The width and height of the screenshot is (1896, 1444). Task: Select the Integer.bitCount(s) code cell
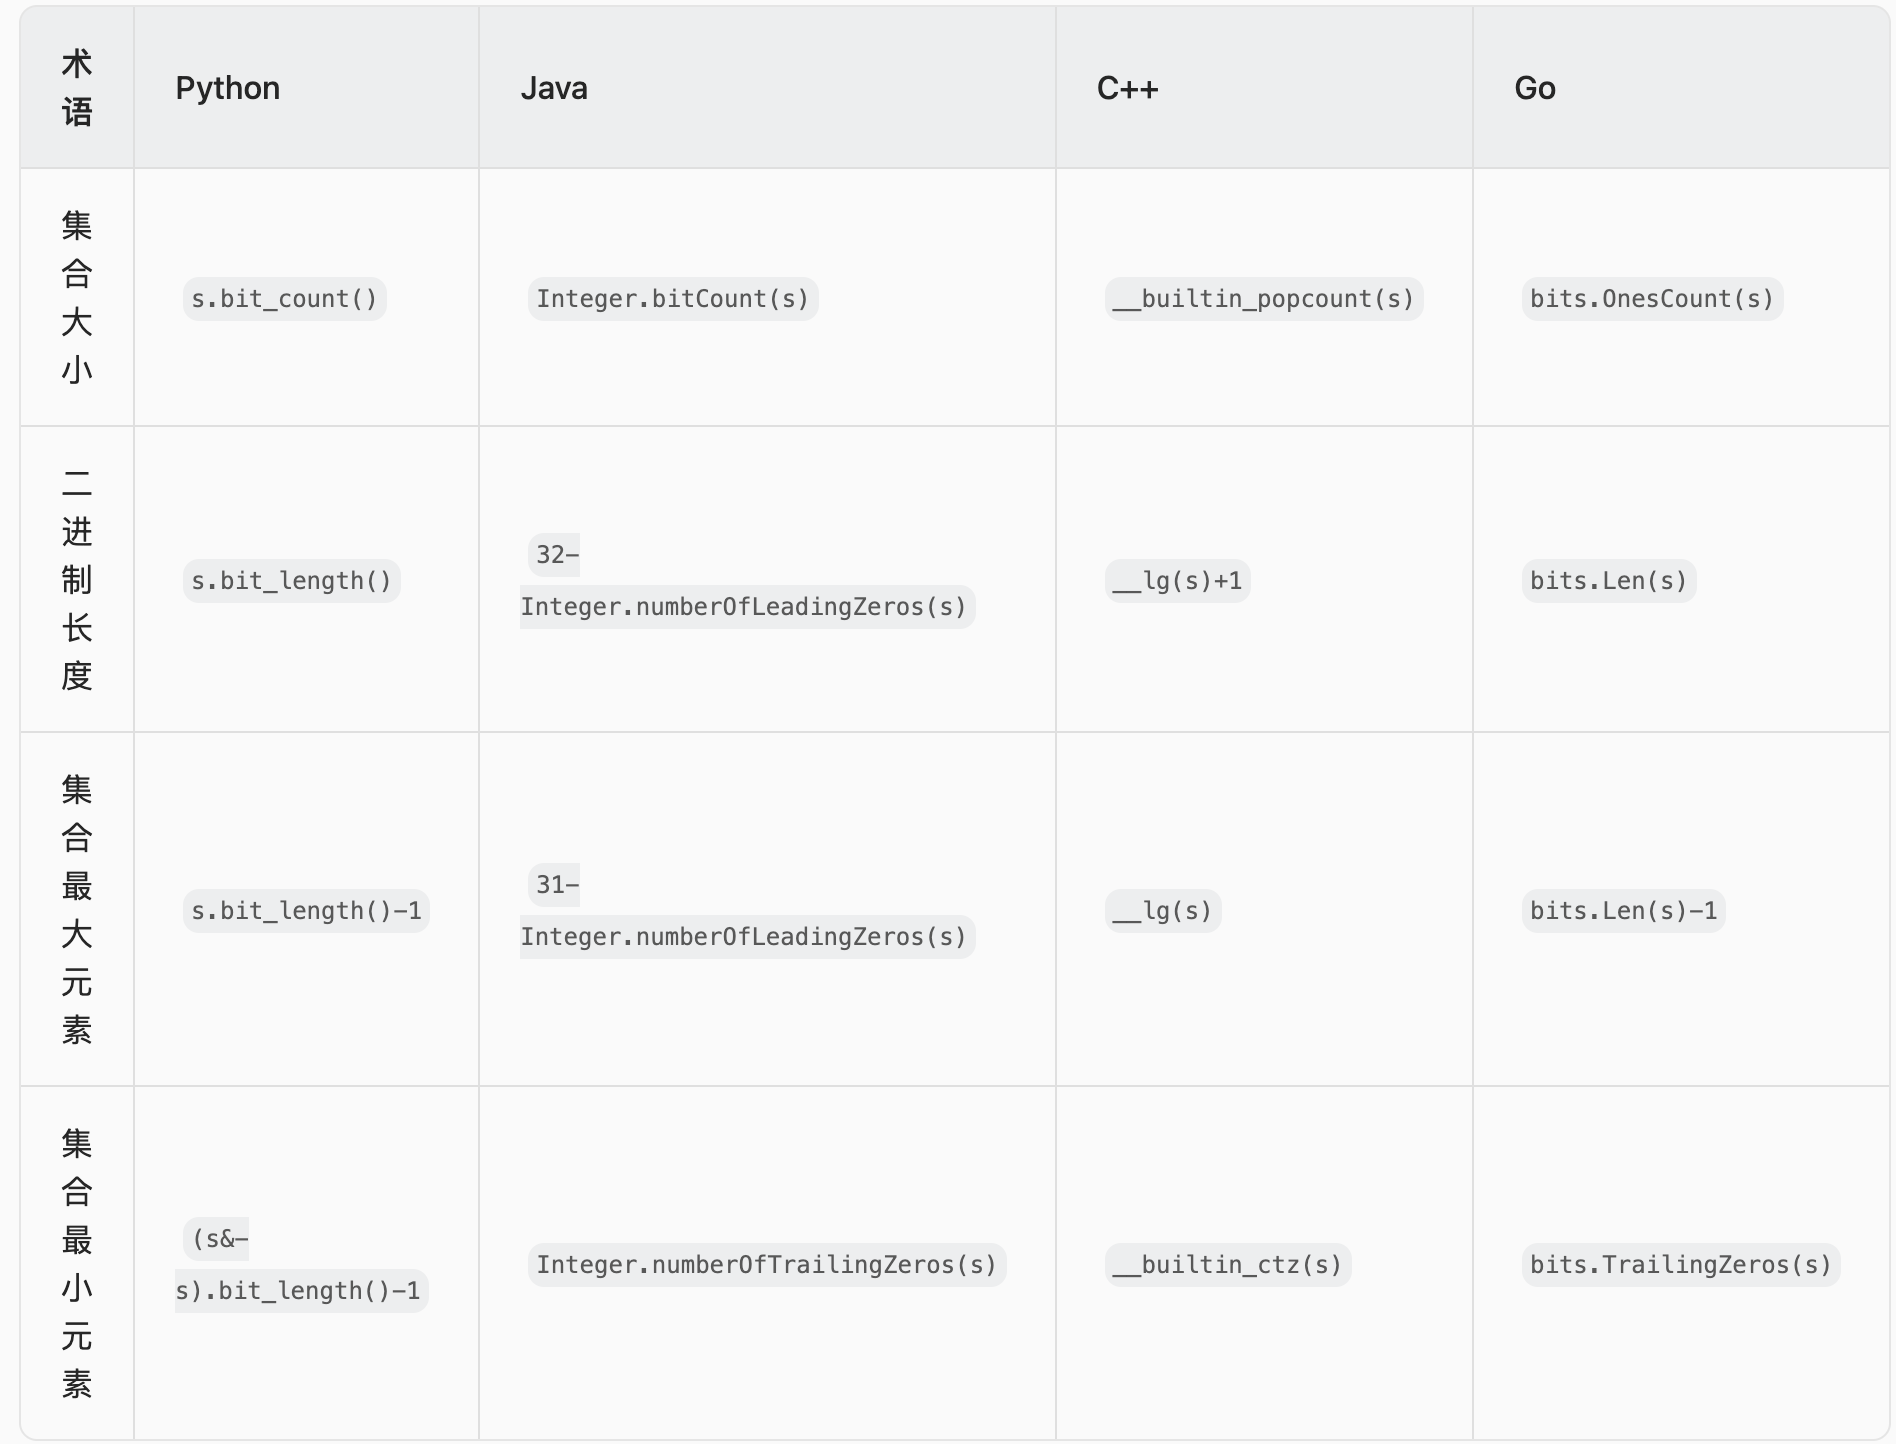tap(672, 299)
